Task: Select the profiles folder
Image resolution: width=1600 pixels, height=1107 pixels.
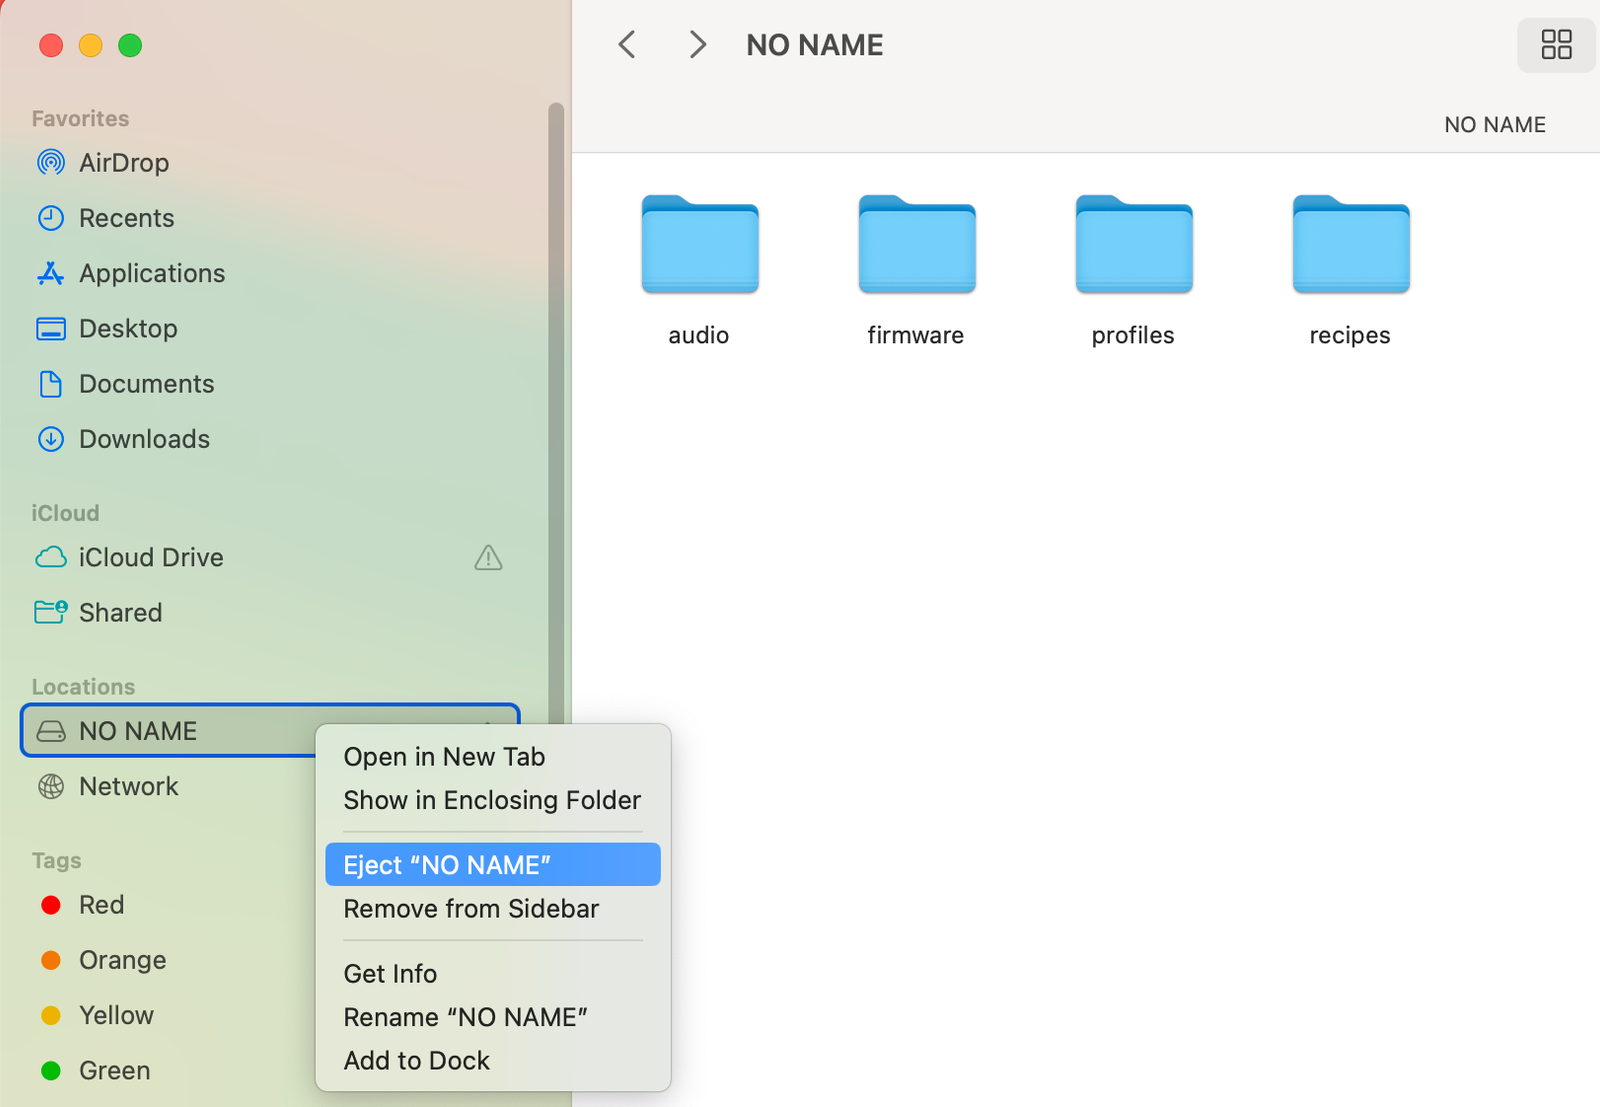Action: (1133, 271)
